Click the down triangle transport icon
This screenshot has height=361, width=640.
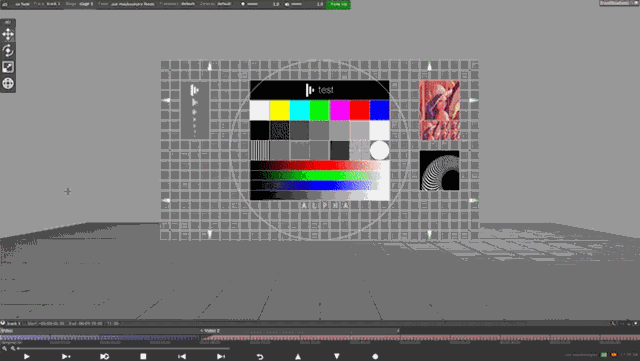[337, 357]
